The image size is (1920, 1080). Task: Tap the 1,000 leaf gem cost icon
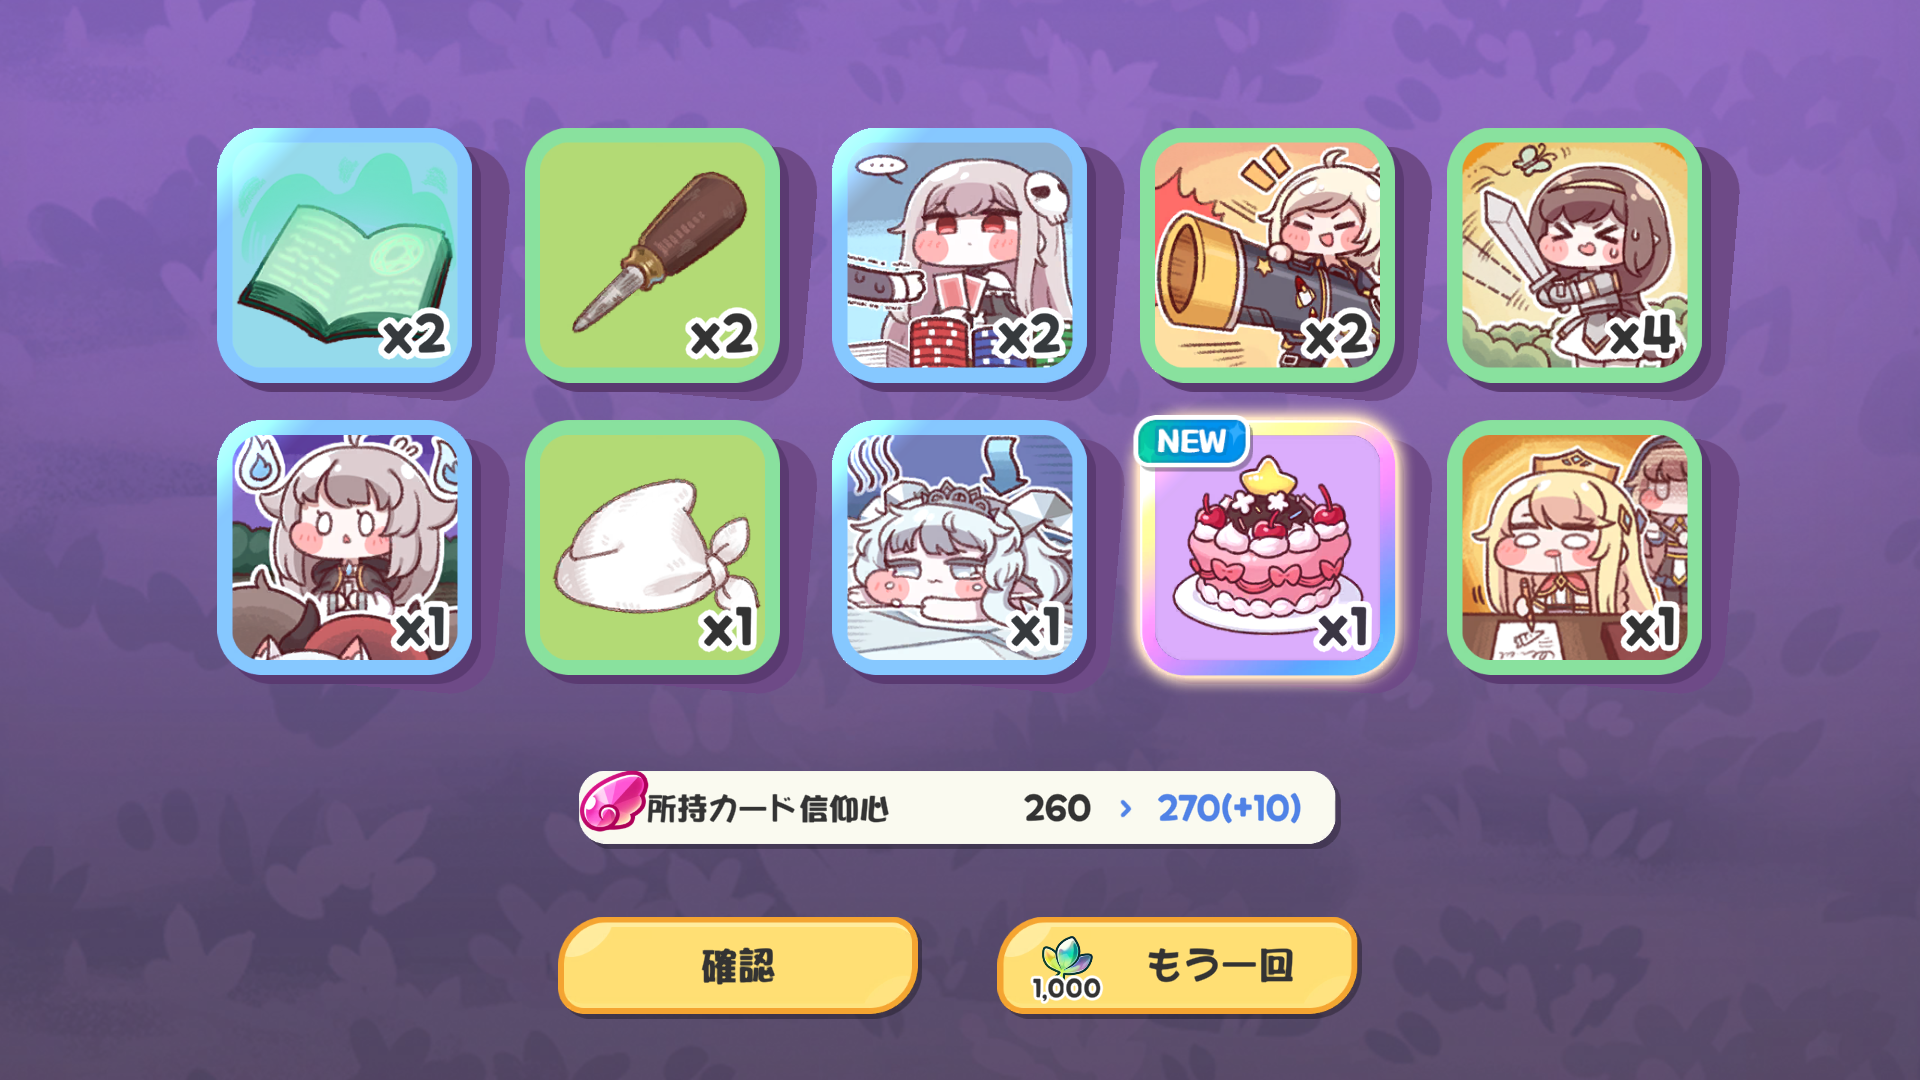(1067, 969)
